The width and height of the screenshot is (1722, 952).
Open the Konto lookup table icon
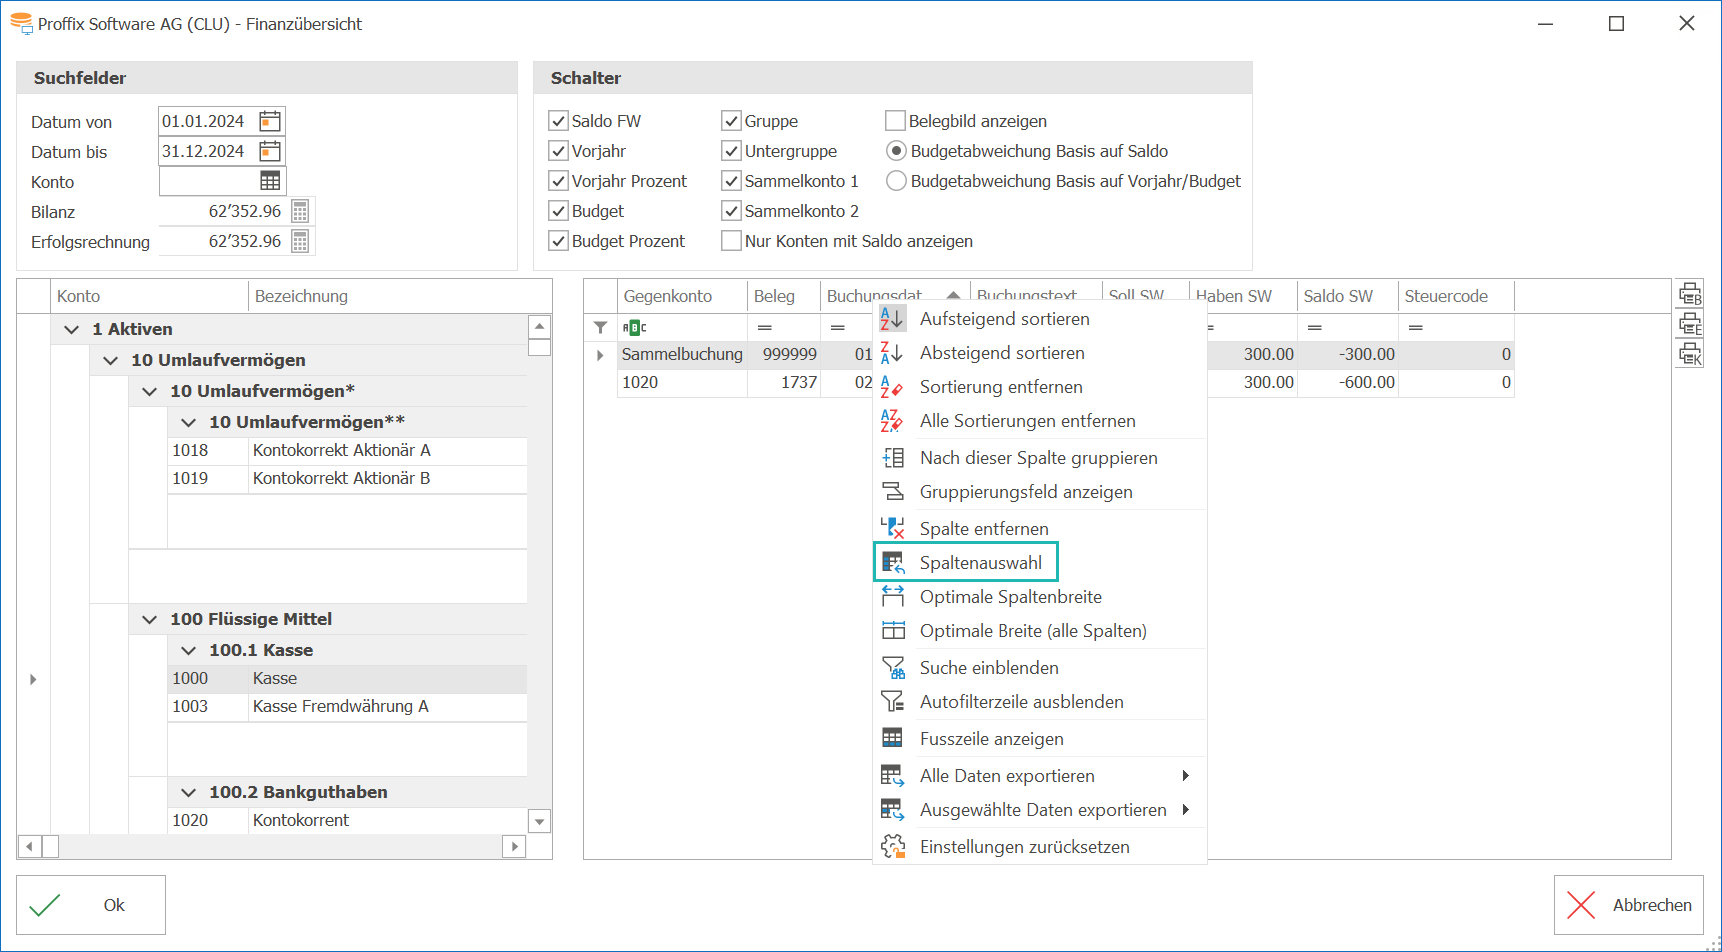(x=270, y=181)
